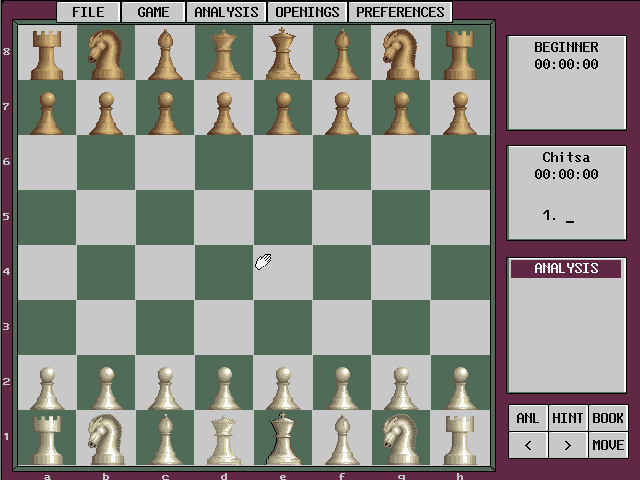Click the MOVE button
Viewport: 640px width, 480px height.
[608, 445]
